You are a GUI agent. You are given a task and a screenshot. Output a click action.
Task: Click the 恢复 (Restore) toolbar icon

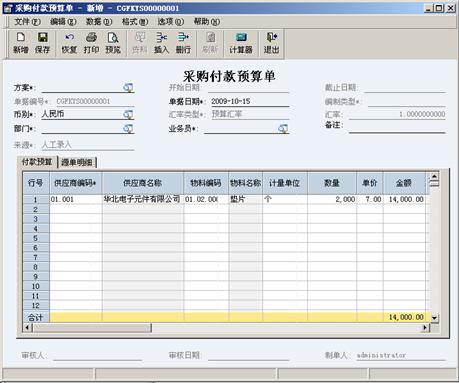(69, 43)
